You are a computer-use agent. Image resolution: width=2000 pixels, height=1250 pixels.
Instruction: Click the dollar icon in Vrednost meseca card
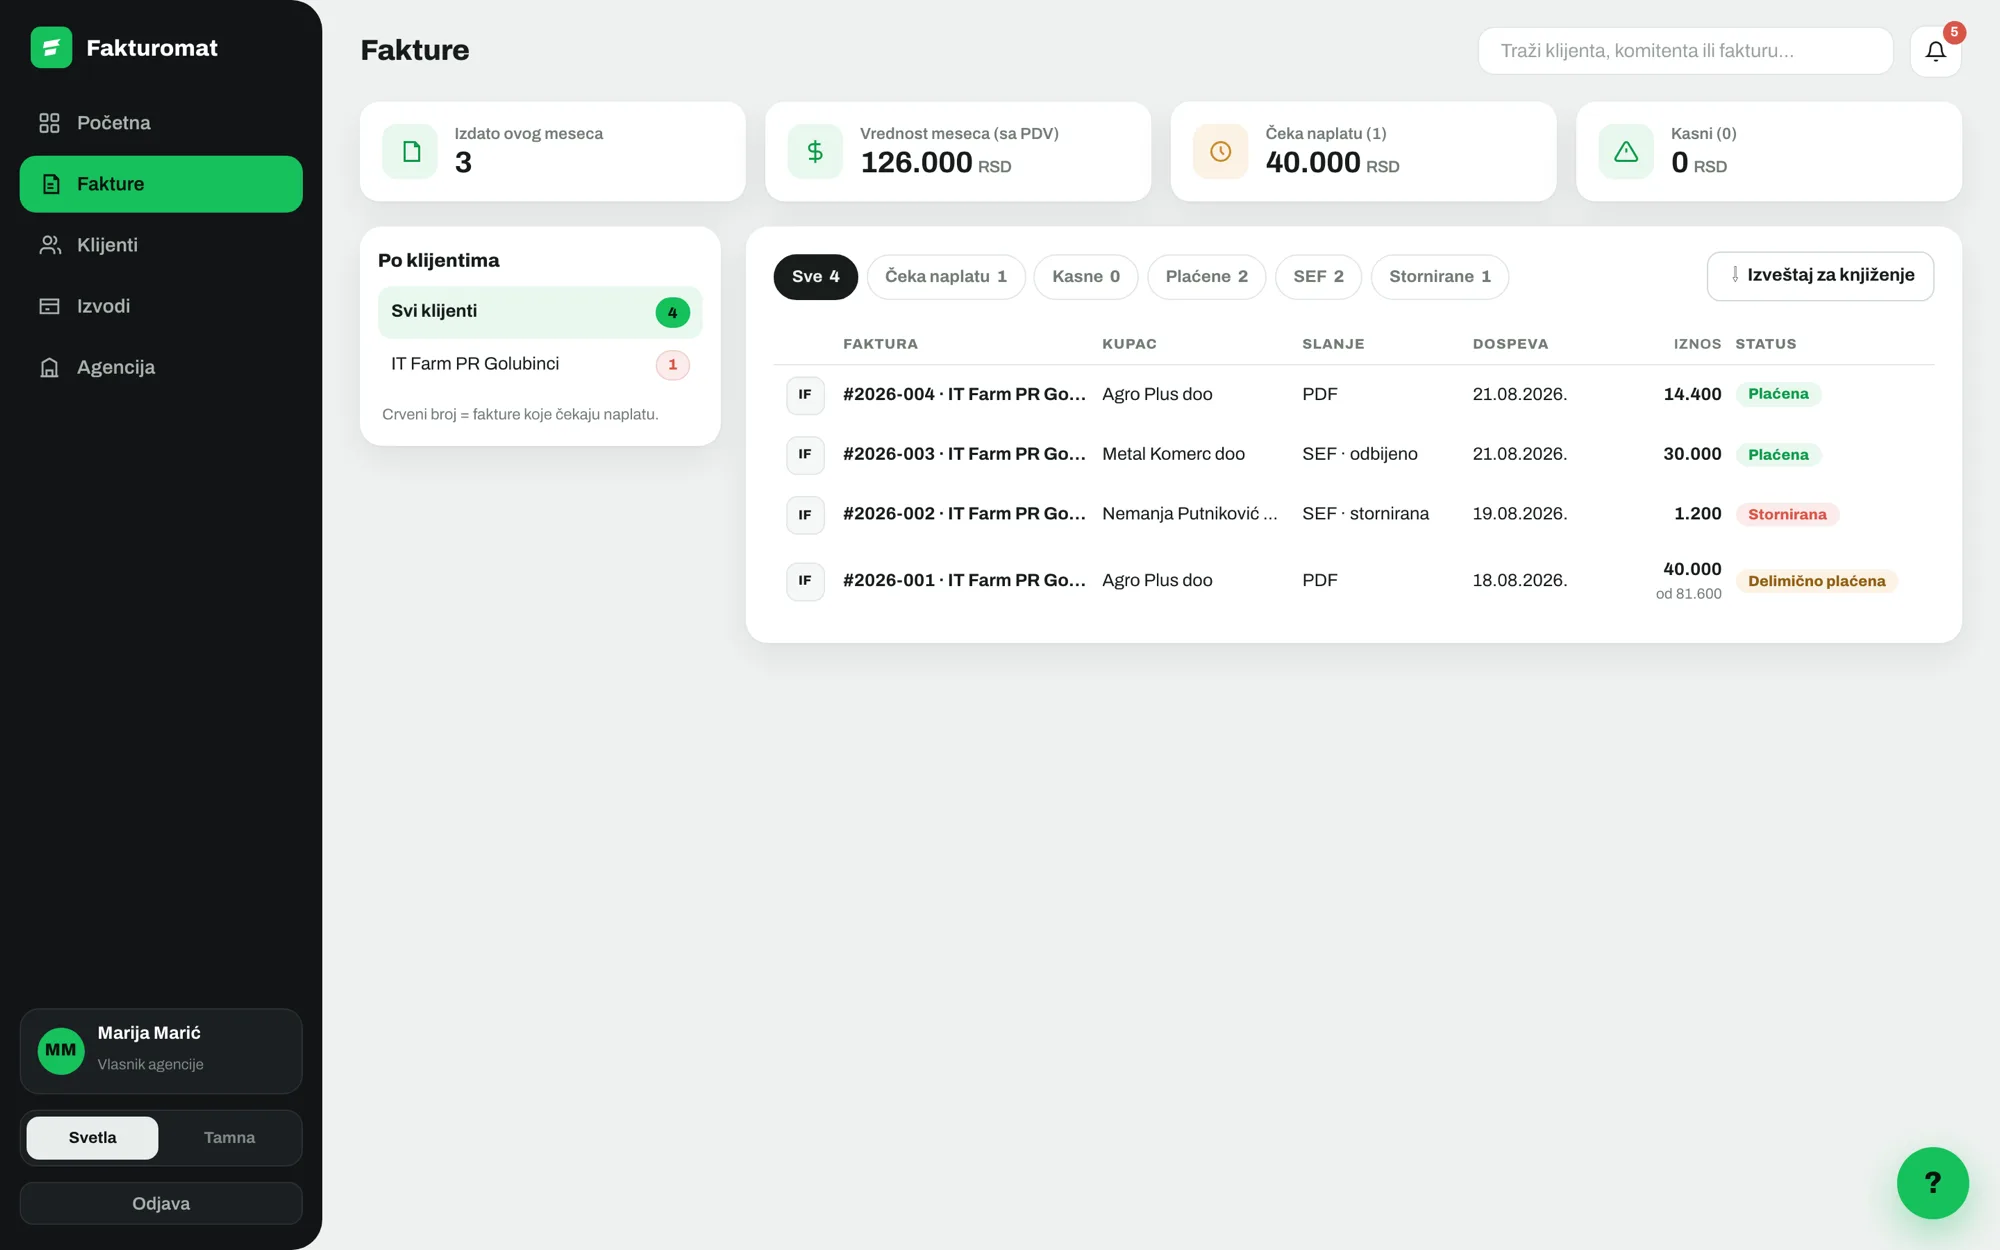[x=815, y=151]
